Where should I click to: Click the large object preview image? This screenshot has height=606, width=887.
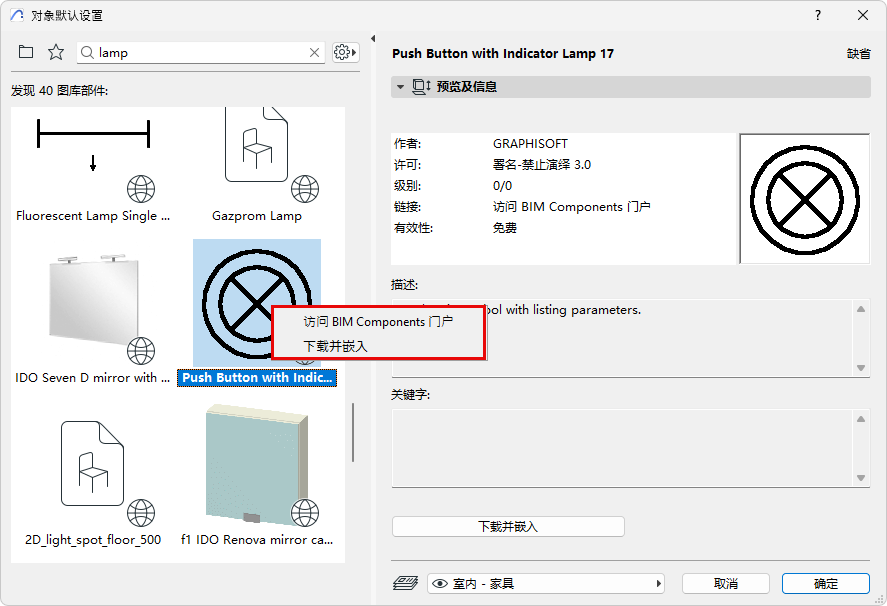tap(804, 199)
